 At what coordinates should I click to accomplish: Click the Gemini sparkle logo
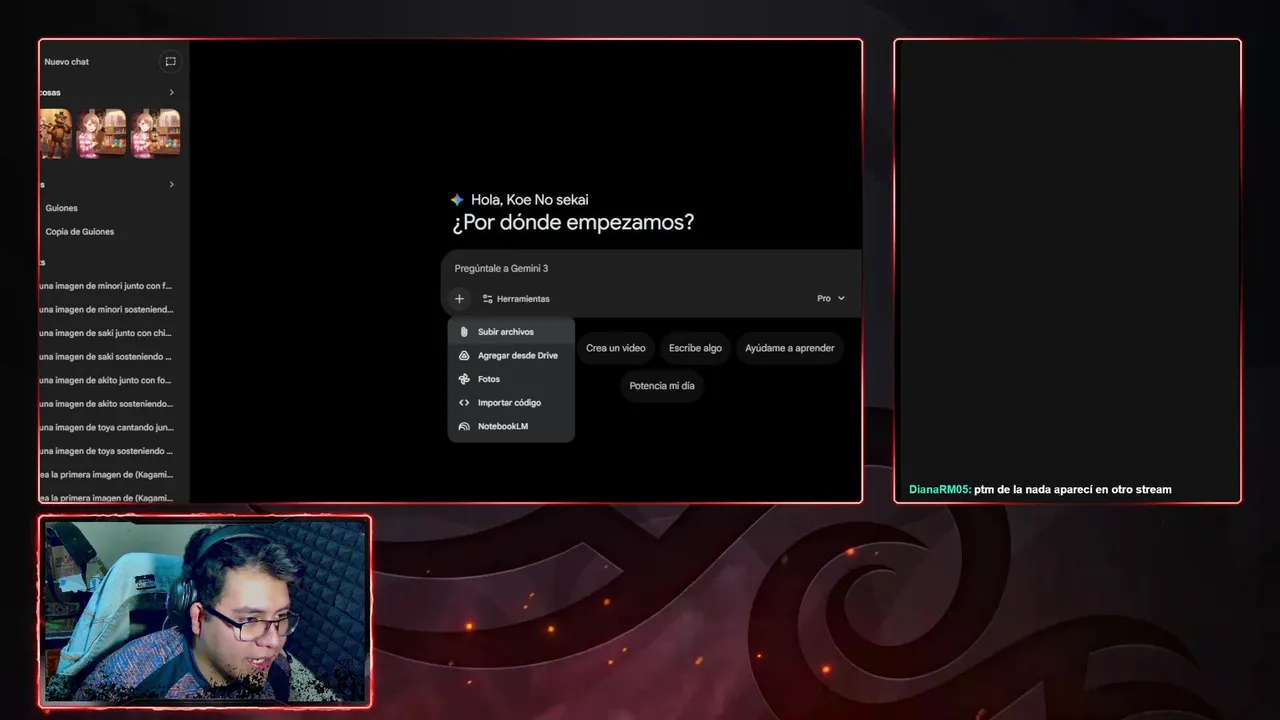[x=457, y=200]
